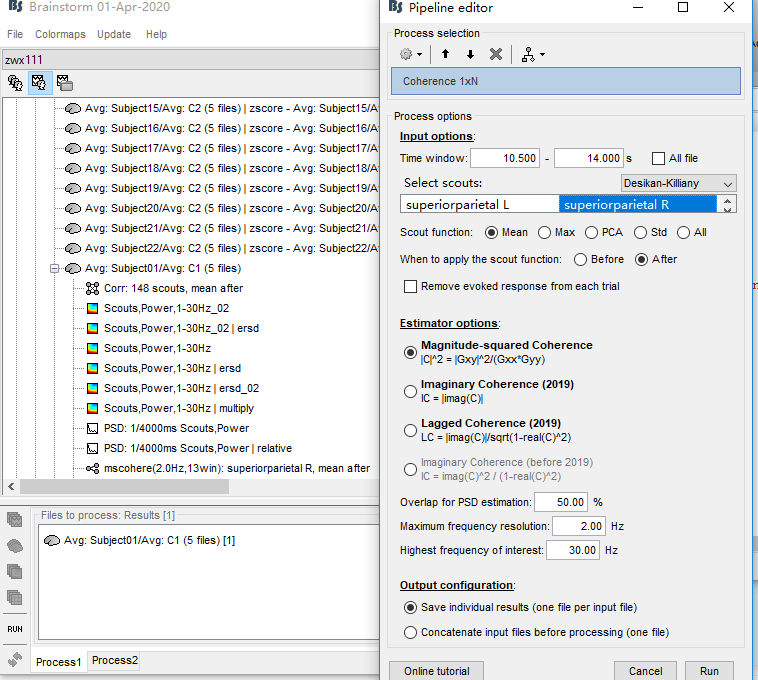Click RUN icon in Brainstorm process panel
The height and width of the screenshot is (680, 758).
pyautogui.click(x=15, y=629)
